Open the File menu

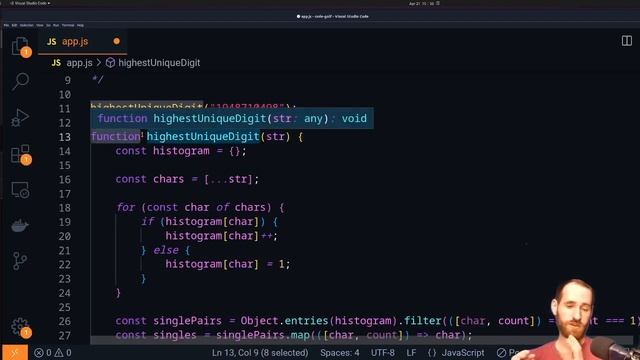pyautogui.click(x=6, y=25)
